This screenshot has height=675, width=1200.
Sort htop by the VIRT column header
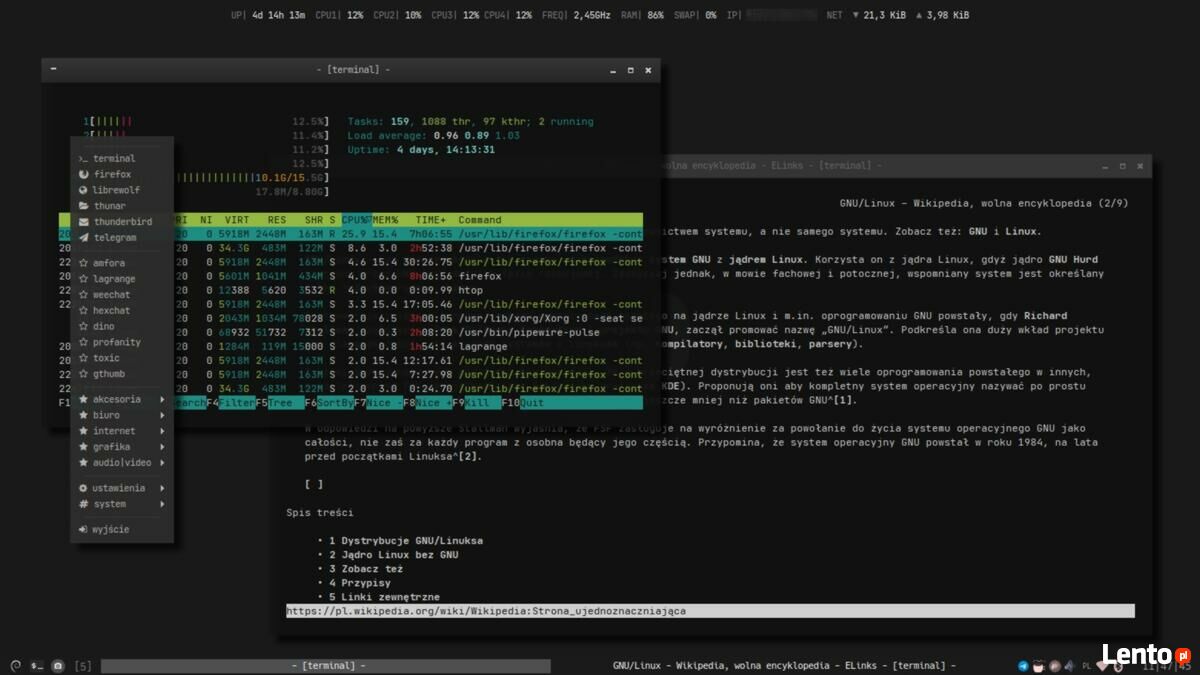[x=237, y=219]
